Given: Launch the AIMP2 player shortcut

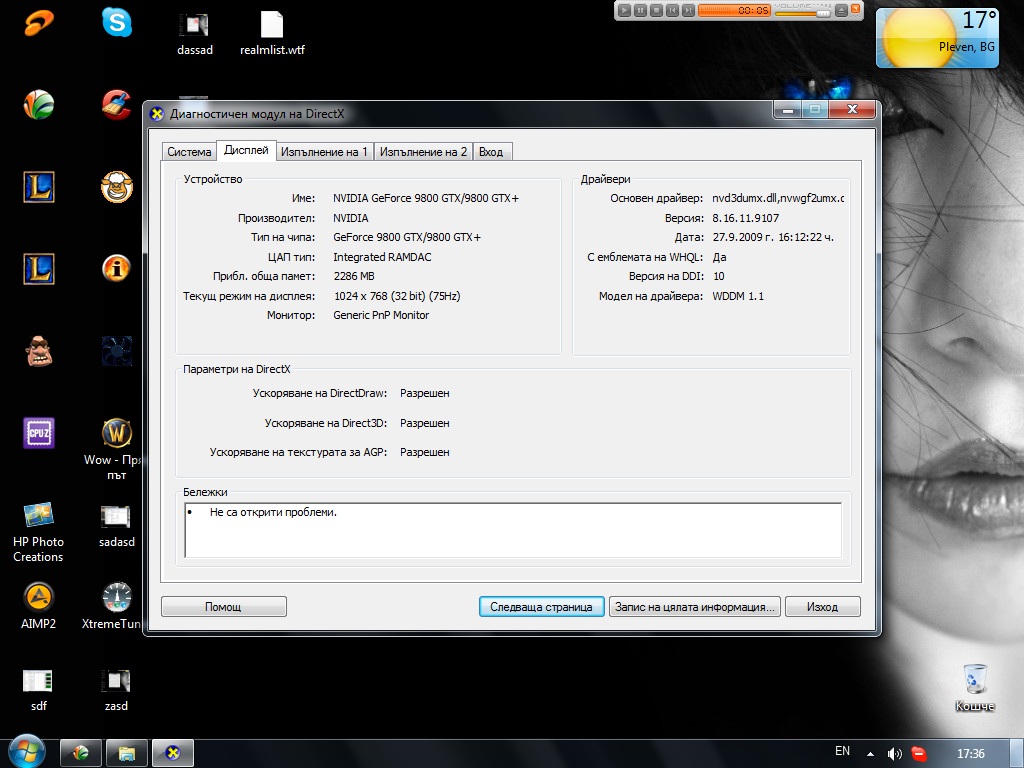Looking at the screenshot, I should [39, 605].
